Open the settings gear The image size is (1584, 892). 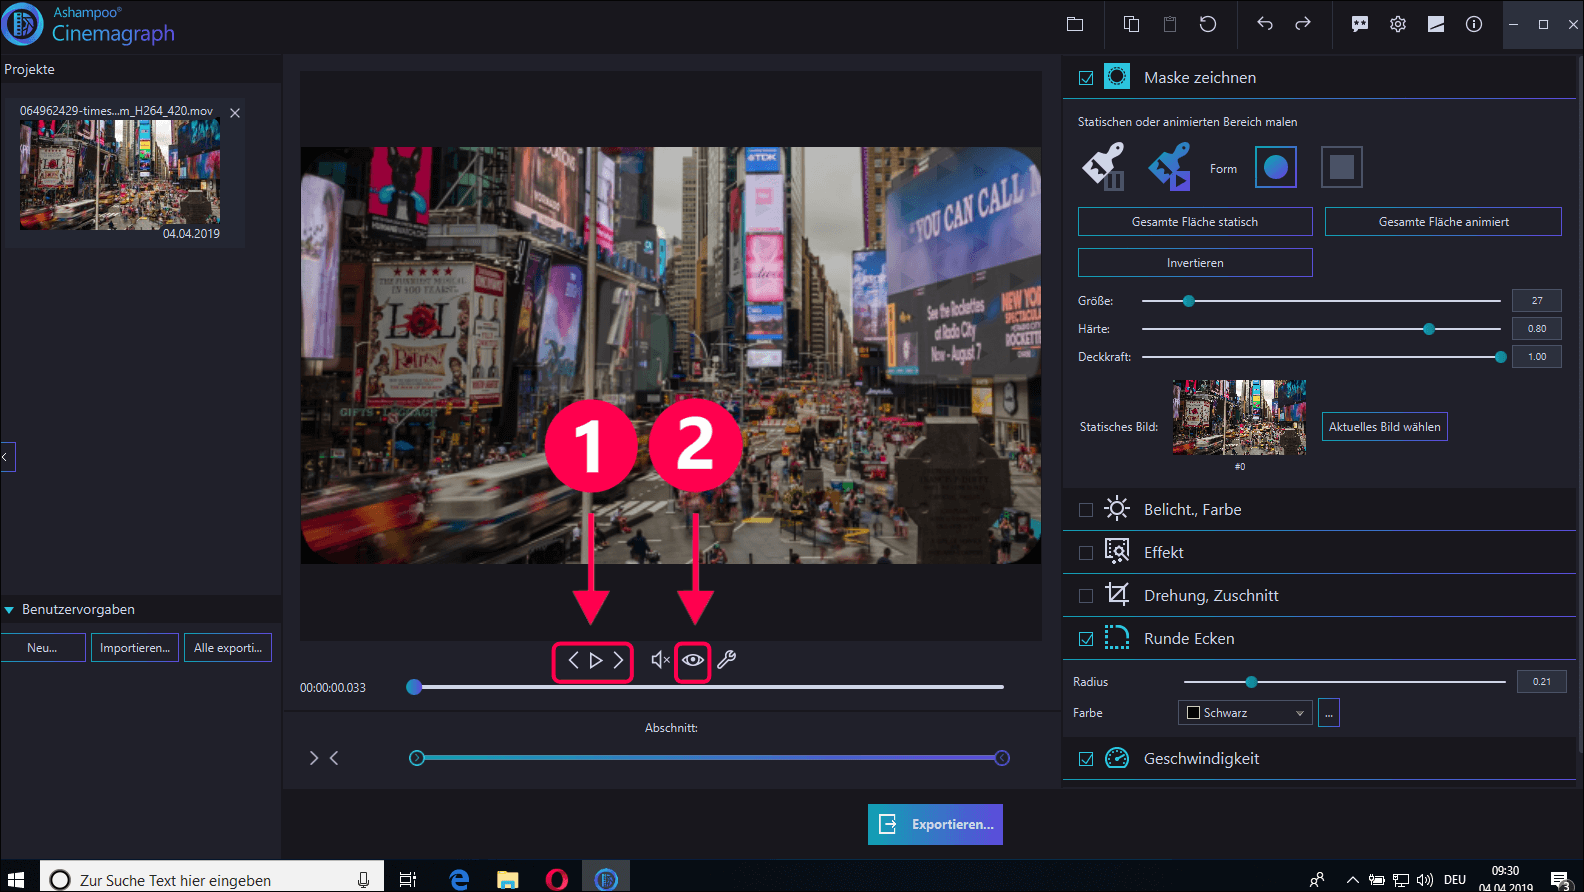point(1398,24)
